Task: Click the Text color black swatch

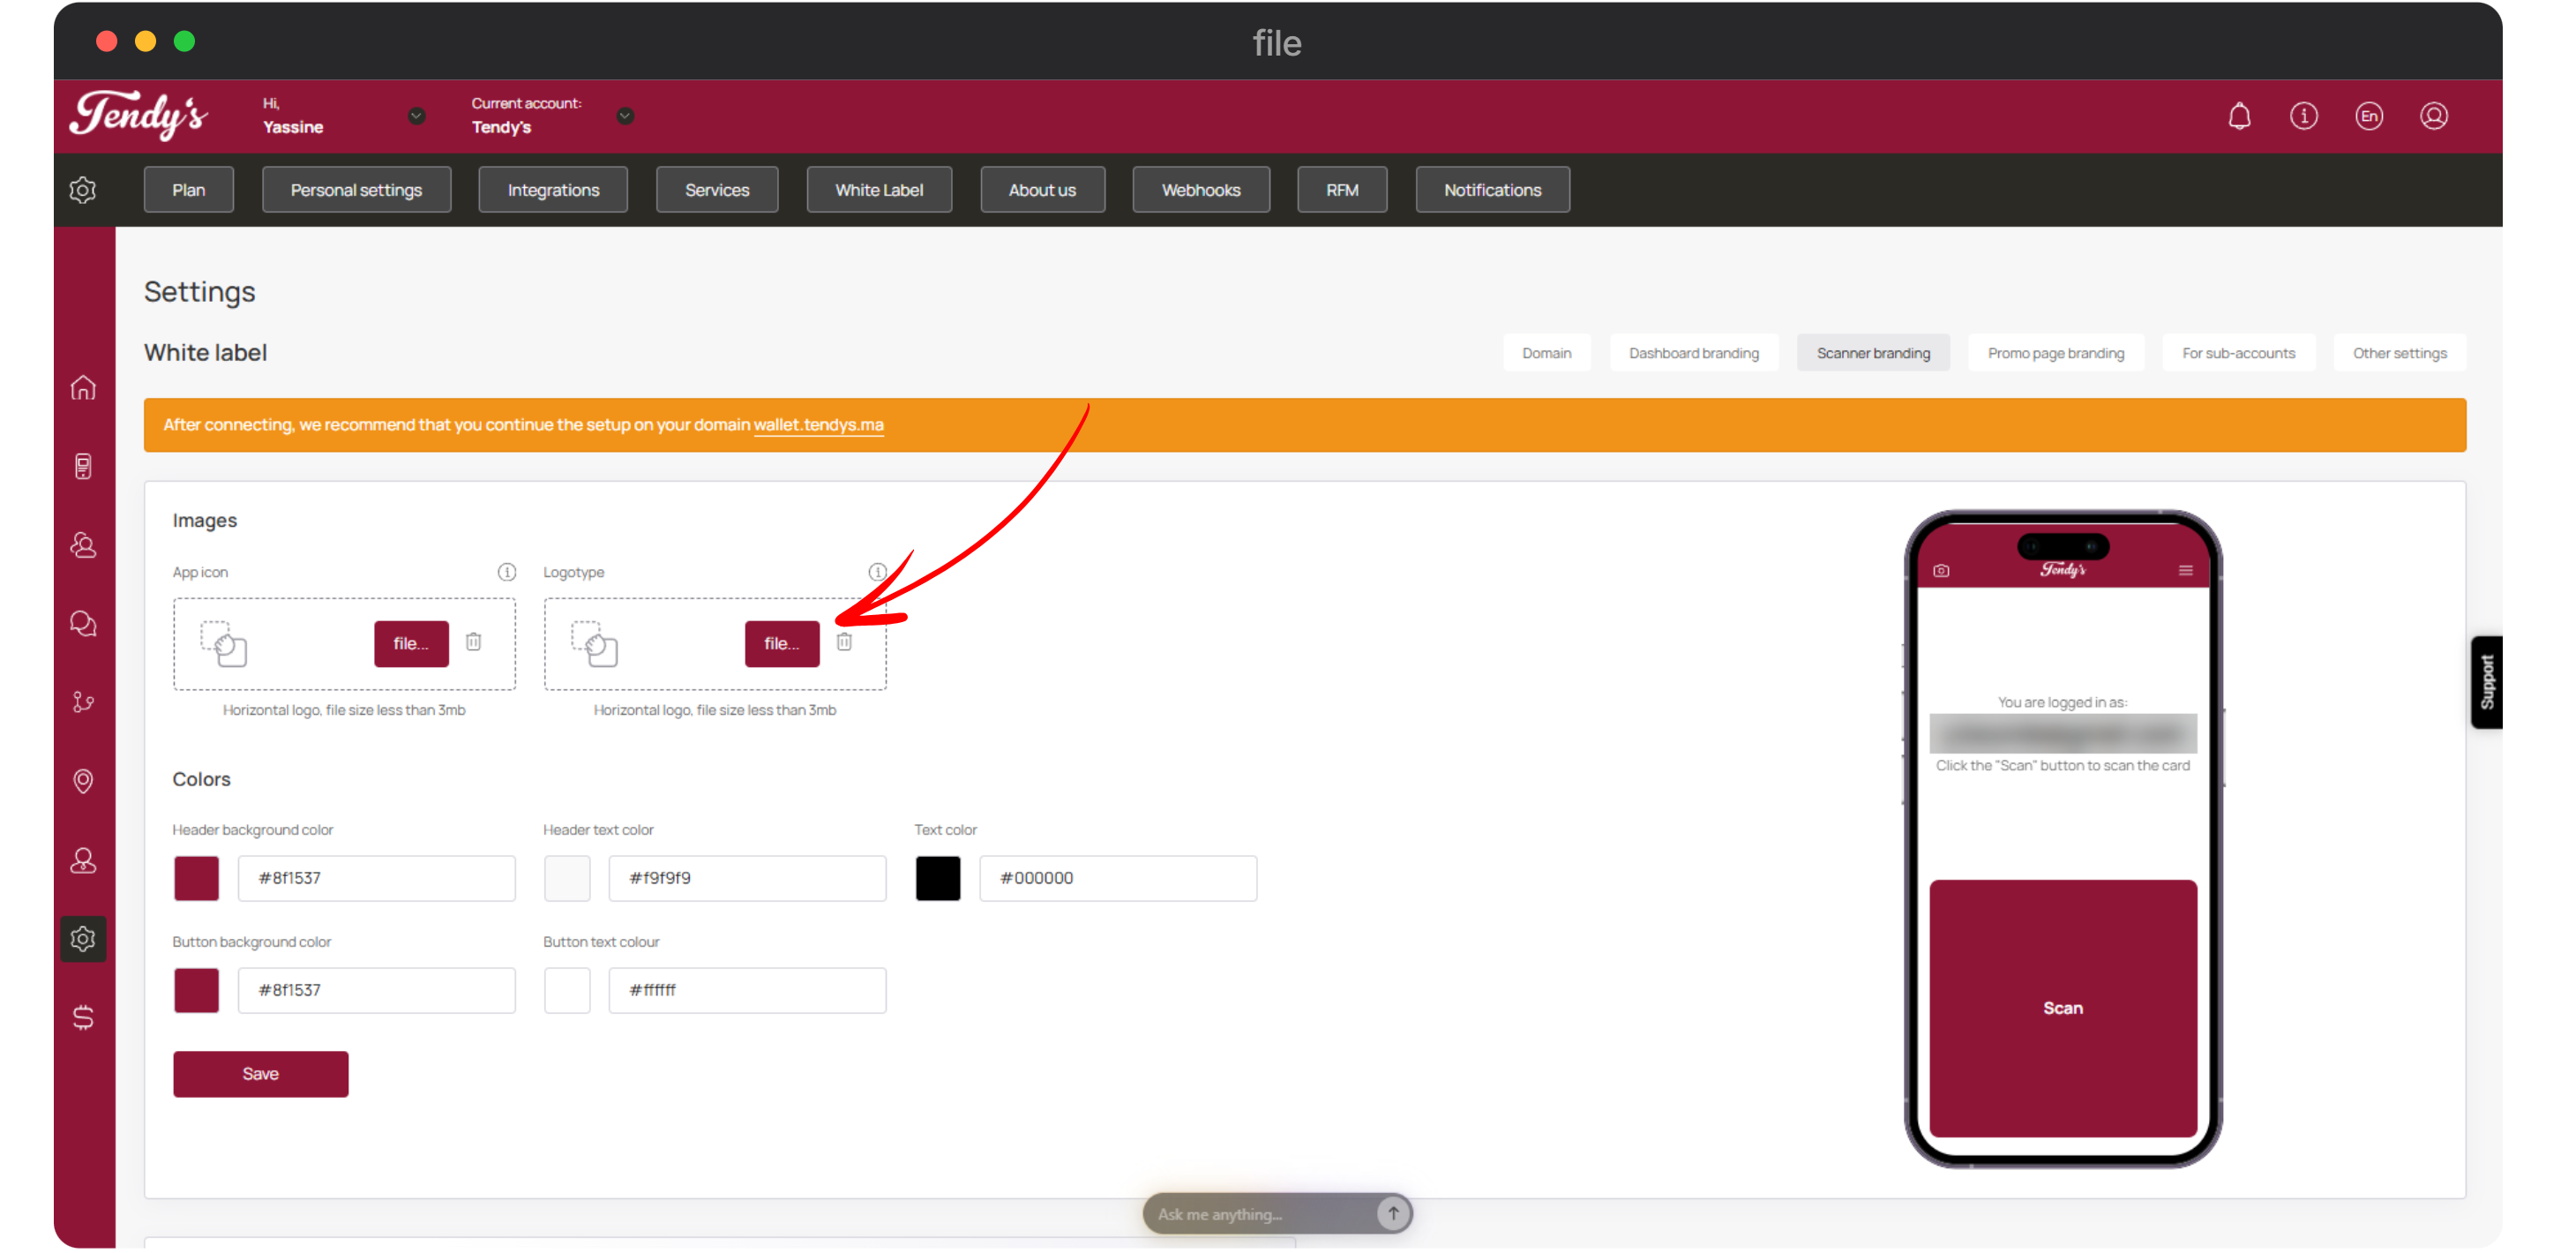Action: coord(937,878)
